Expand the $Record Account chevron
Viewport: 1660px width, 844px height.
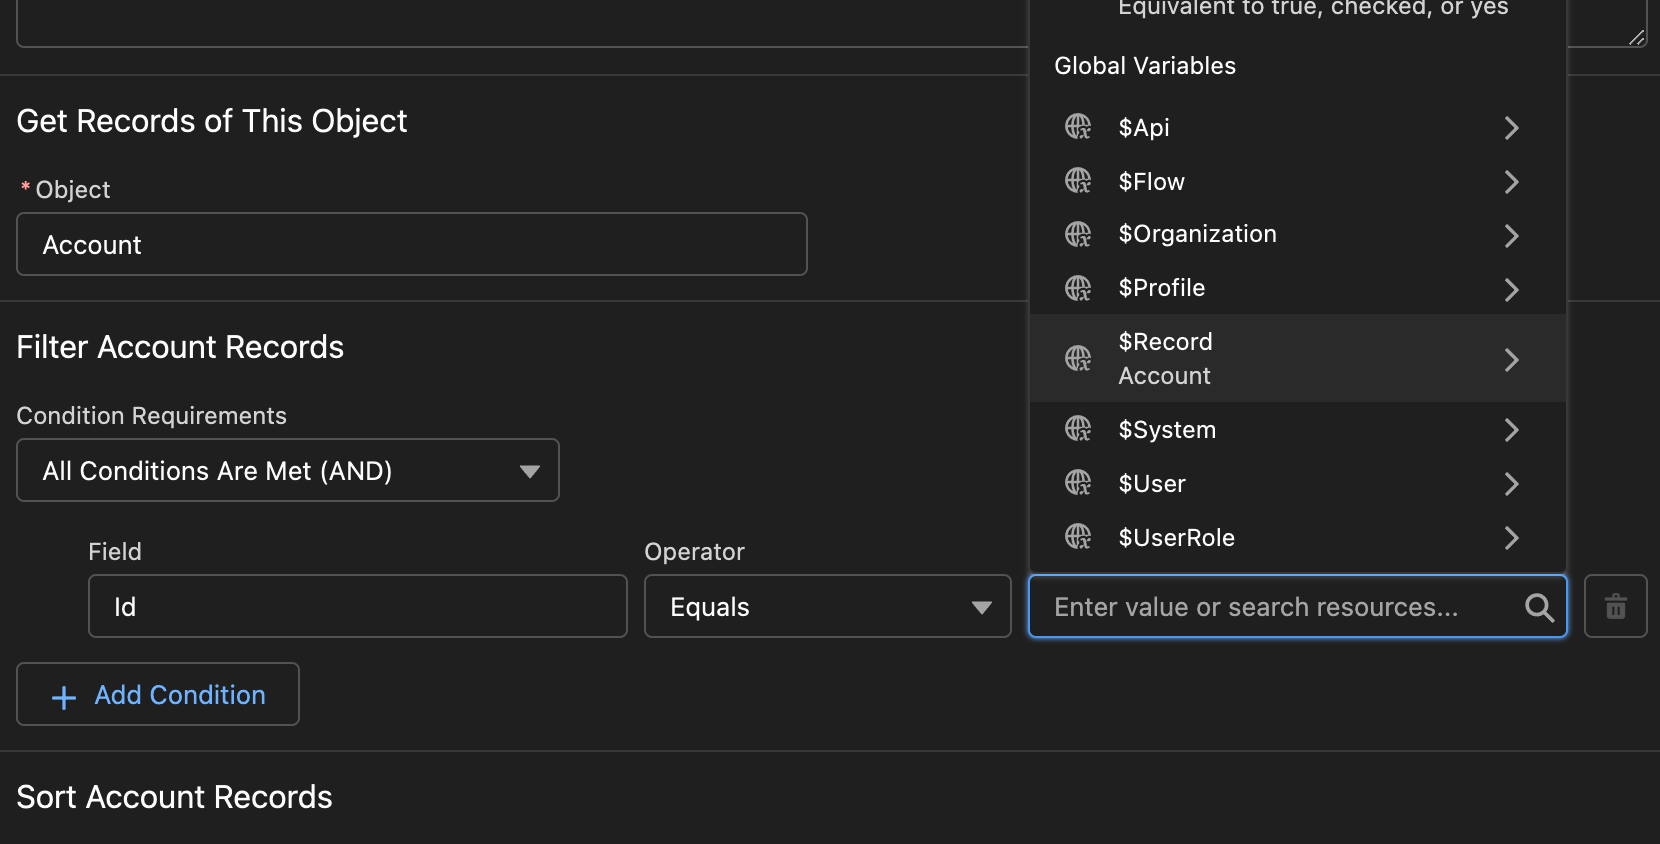(x=1511, y=359)
